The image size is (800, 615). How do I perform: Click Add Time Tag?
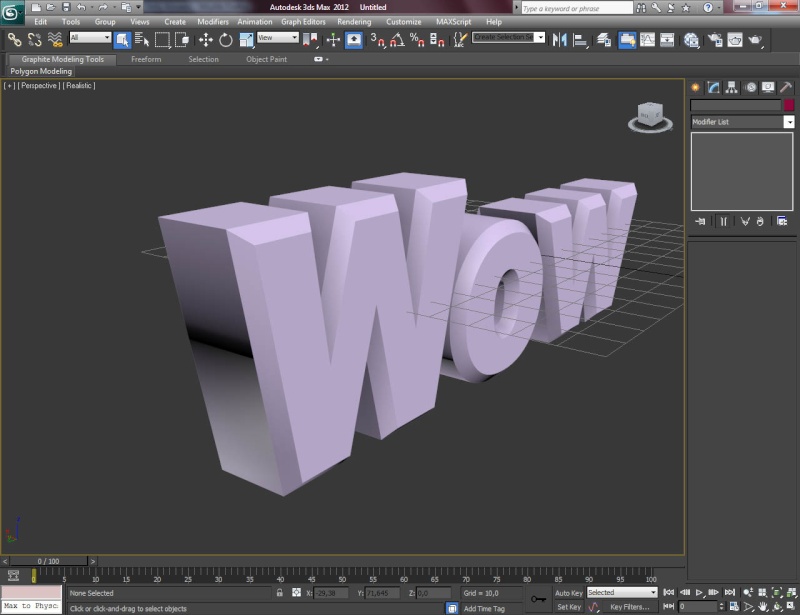484,608
